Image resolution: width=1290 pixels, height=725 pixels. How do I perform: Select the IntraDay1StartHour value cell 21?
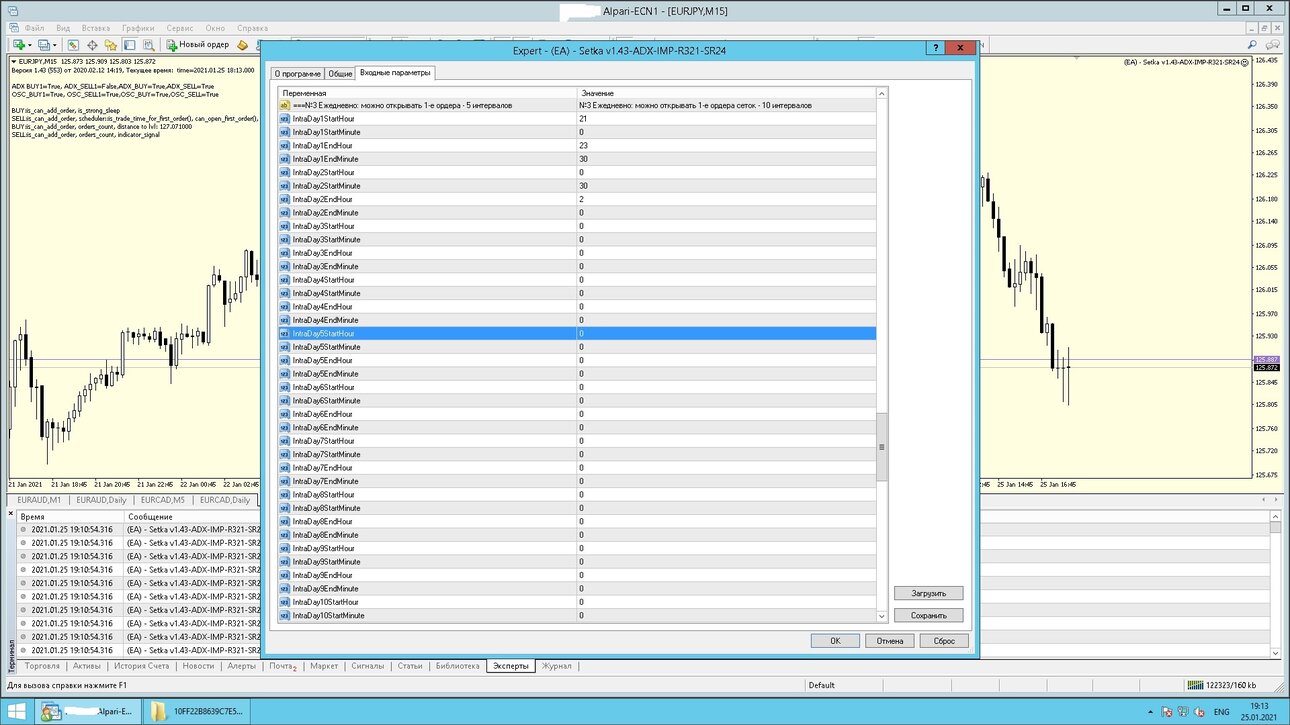click(726, 118)
